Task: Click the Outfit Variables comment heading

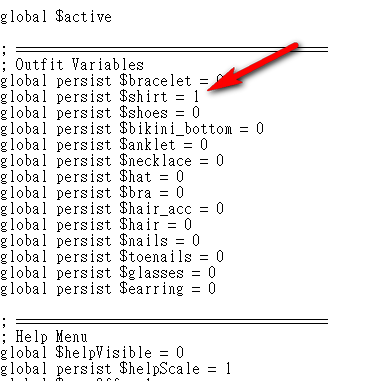Action: (79, 65)
